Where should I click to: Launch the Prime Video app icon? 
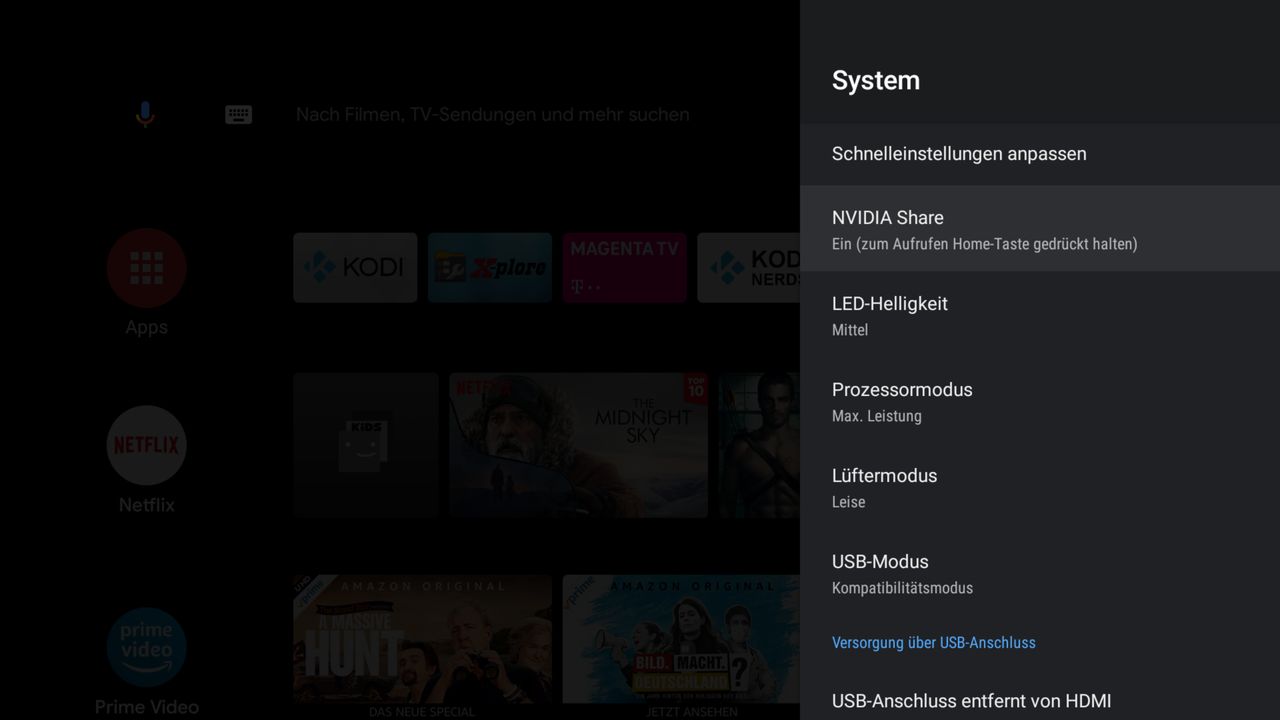pyautogui.click(x=146, y=646)
